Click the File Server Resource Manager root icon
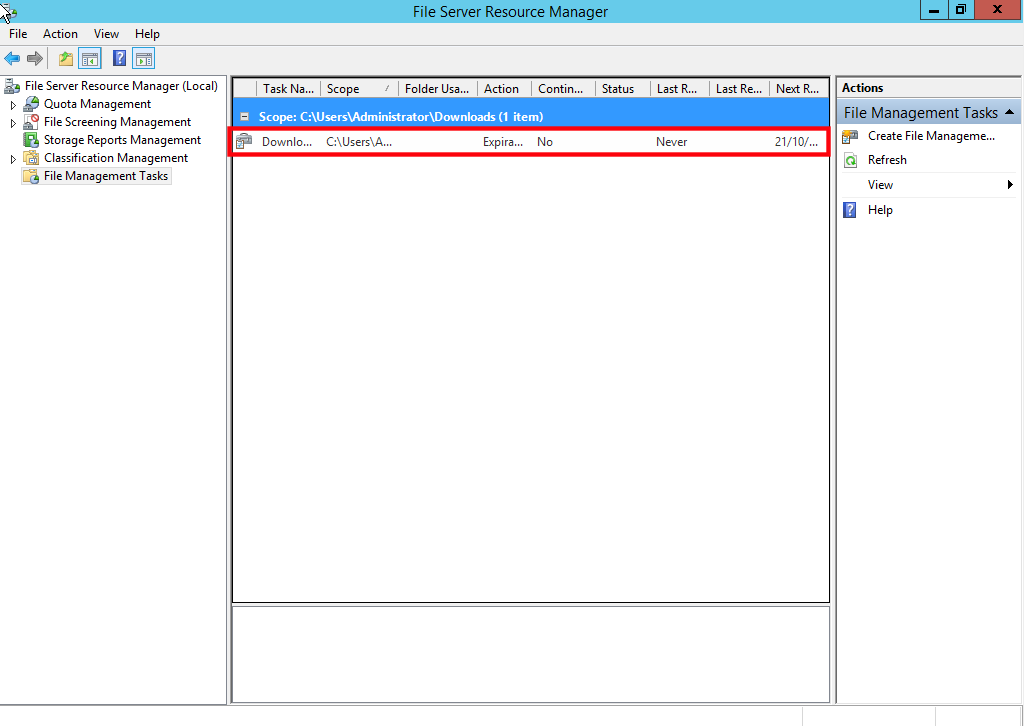 tap(12, 86)
